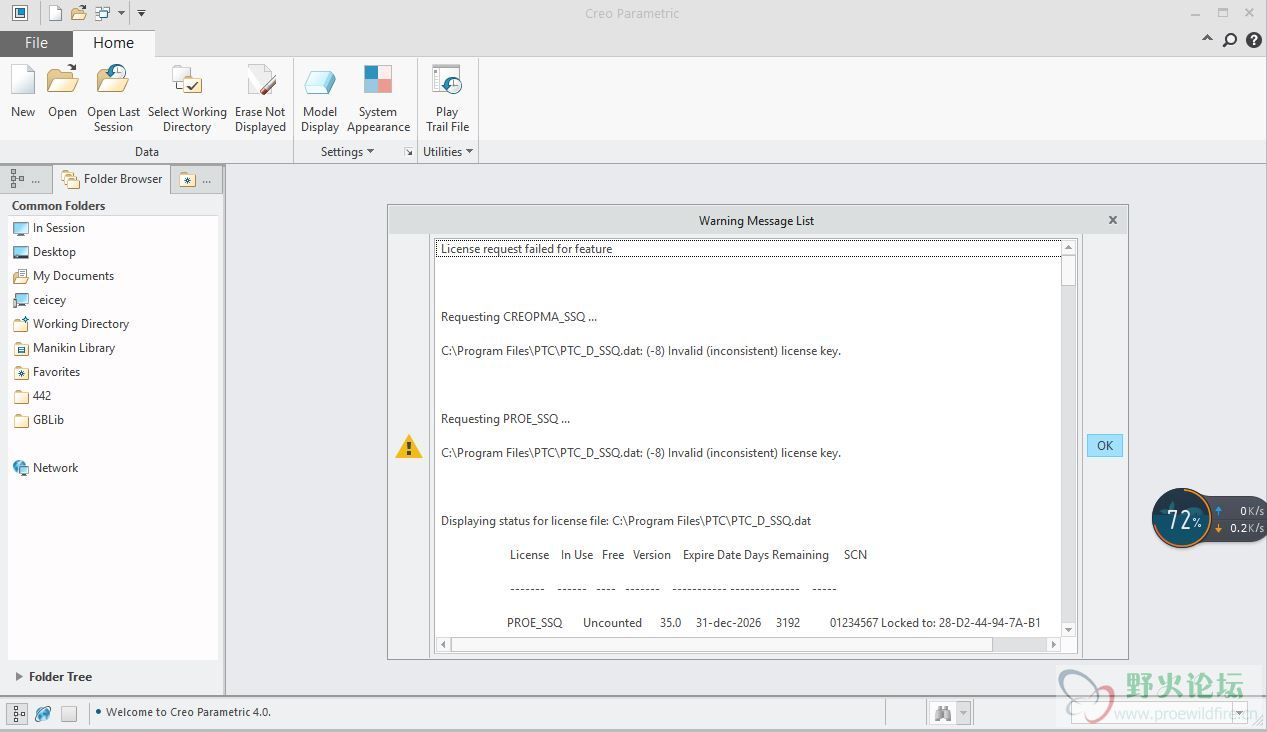Open dropdown next to binoculars icon
Image resolution: width=1267 pixels, height=732 pixels.
point(963,713)
